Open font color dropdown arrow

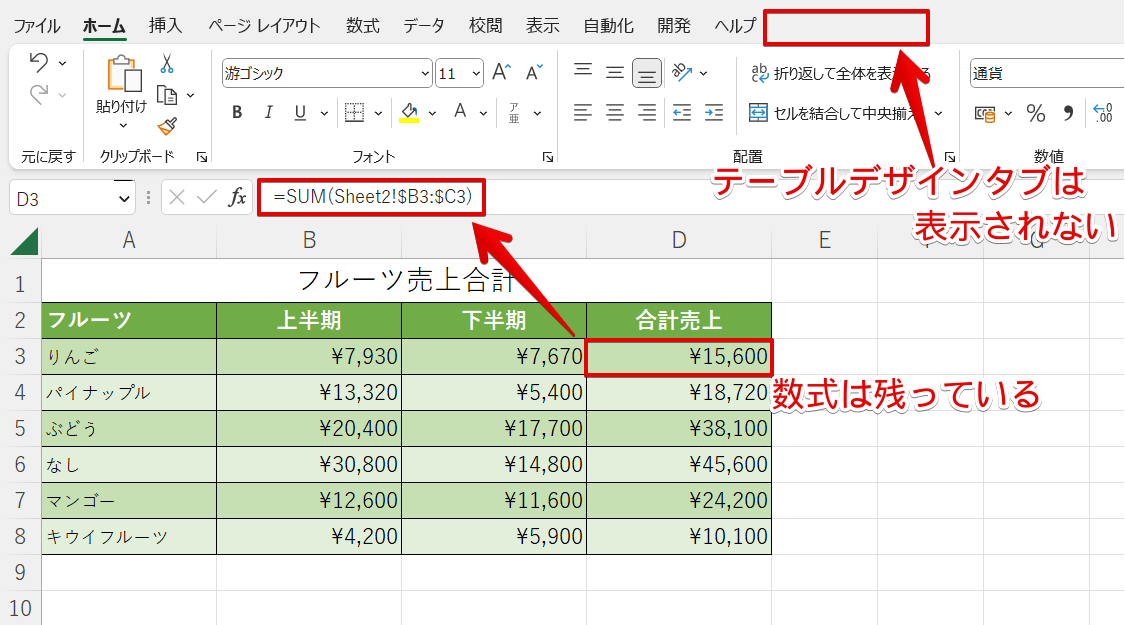tap(484, 113)
